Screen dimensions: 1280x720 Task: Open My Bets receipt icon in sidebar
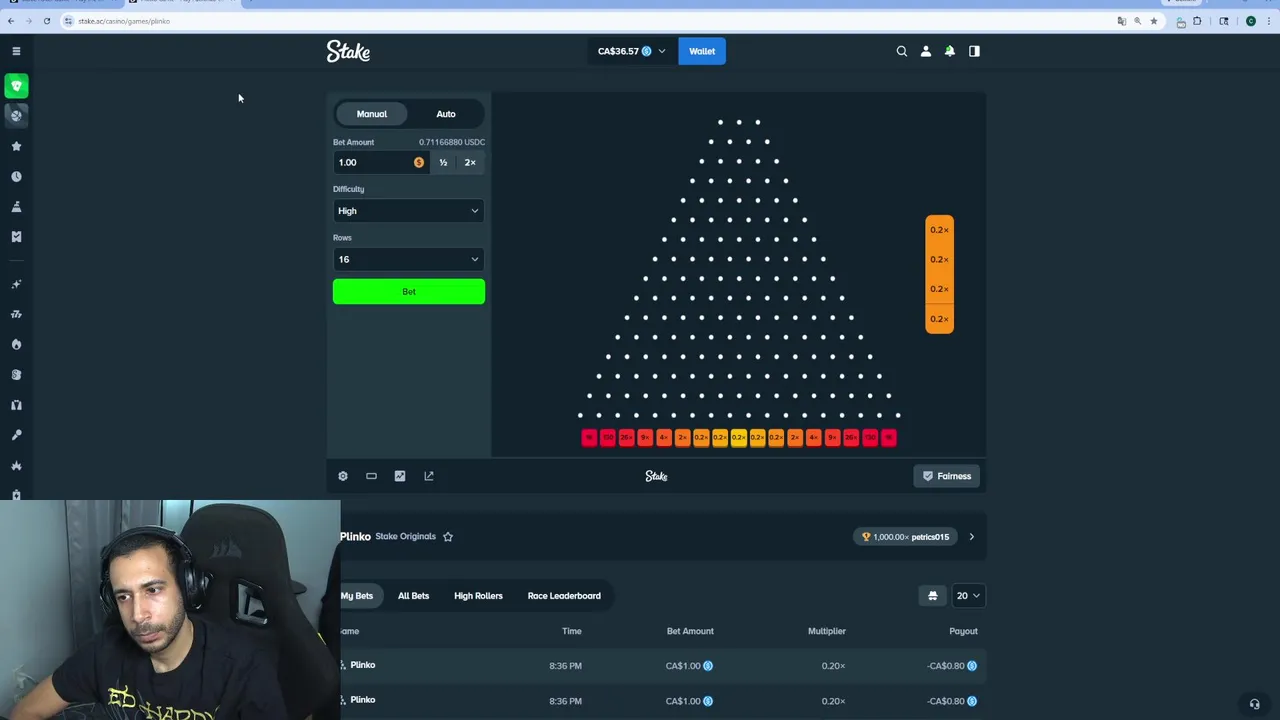tap(16, 237)
